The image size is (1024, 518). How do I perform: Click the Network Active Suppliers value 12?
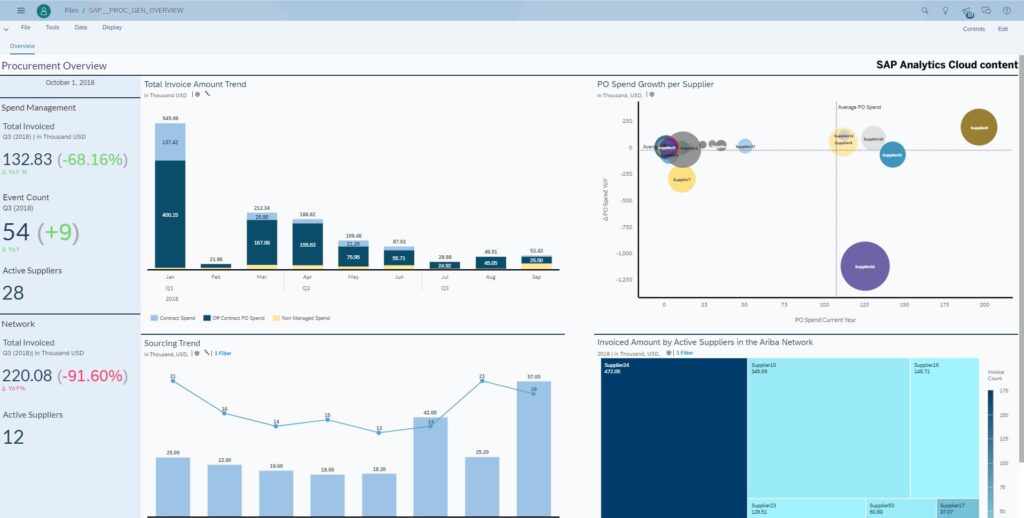(x=13, y=437)
